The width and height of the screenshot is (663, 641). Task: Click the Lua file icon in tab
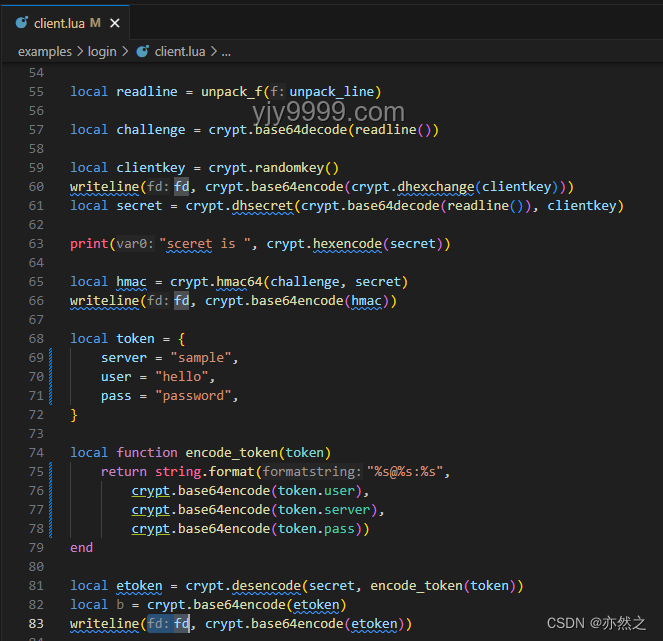(x=22, y=23)
